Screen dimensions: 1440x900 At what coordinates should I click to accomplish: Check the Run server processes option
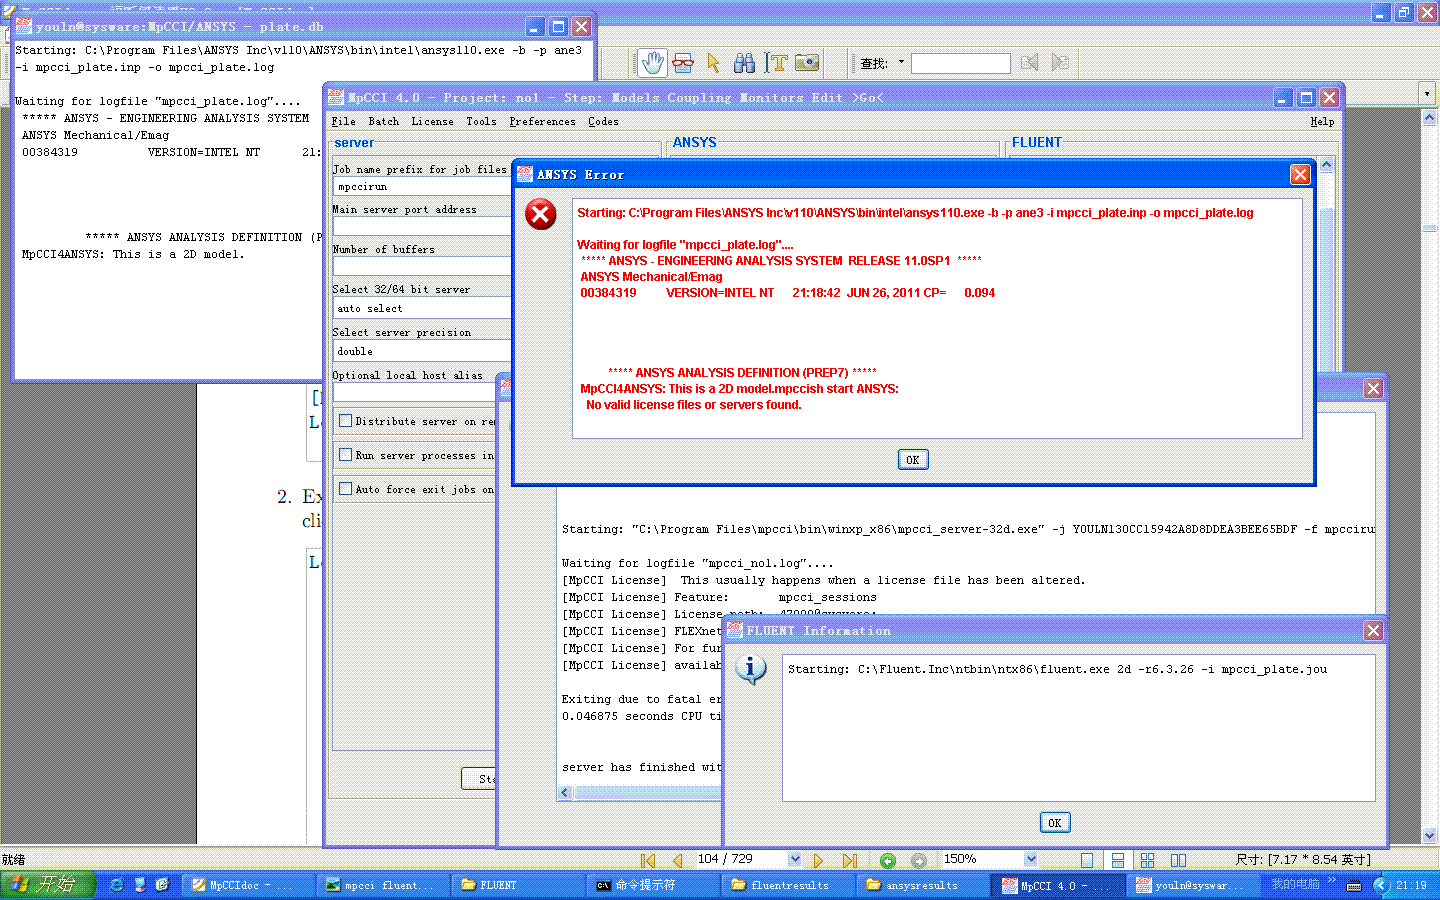coord(344,455)
